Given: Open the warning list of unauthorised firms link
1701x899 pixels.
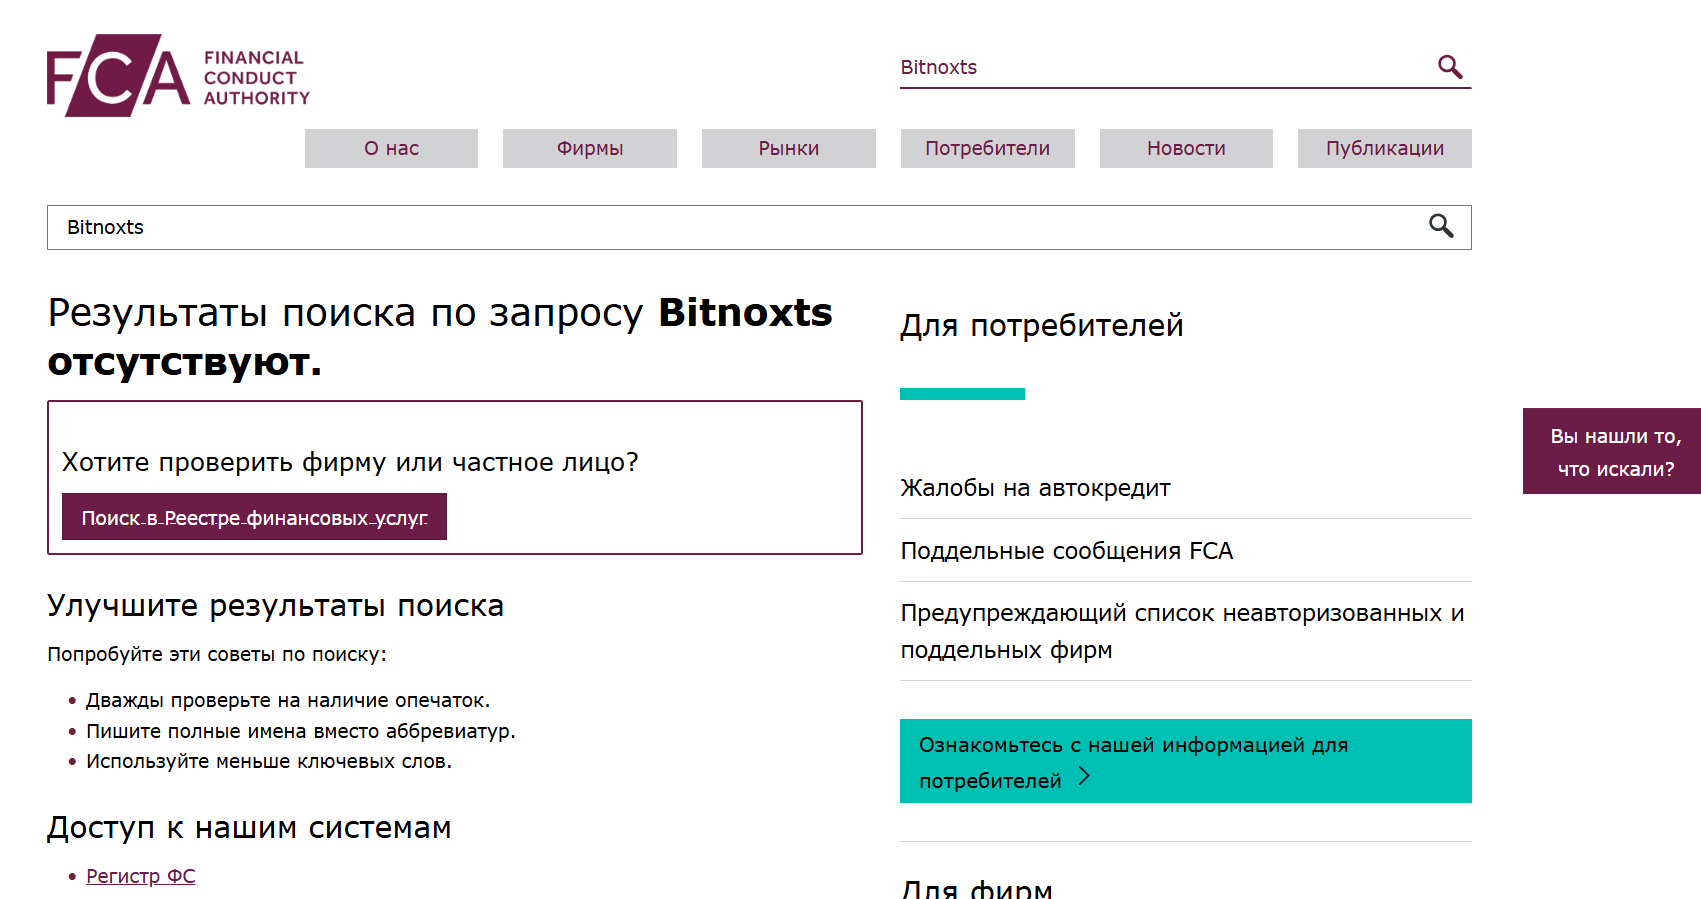Looking at the screenshot, I should 1182,631.
